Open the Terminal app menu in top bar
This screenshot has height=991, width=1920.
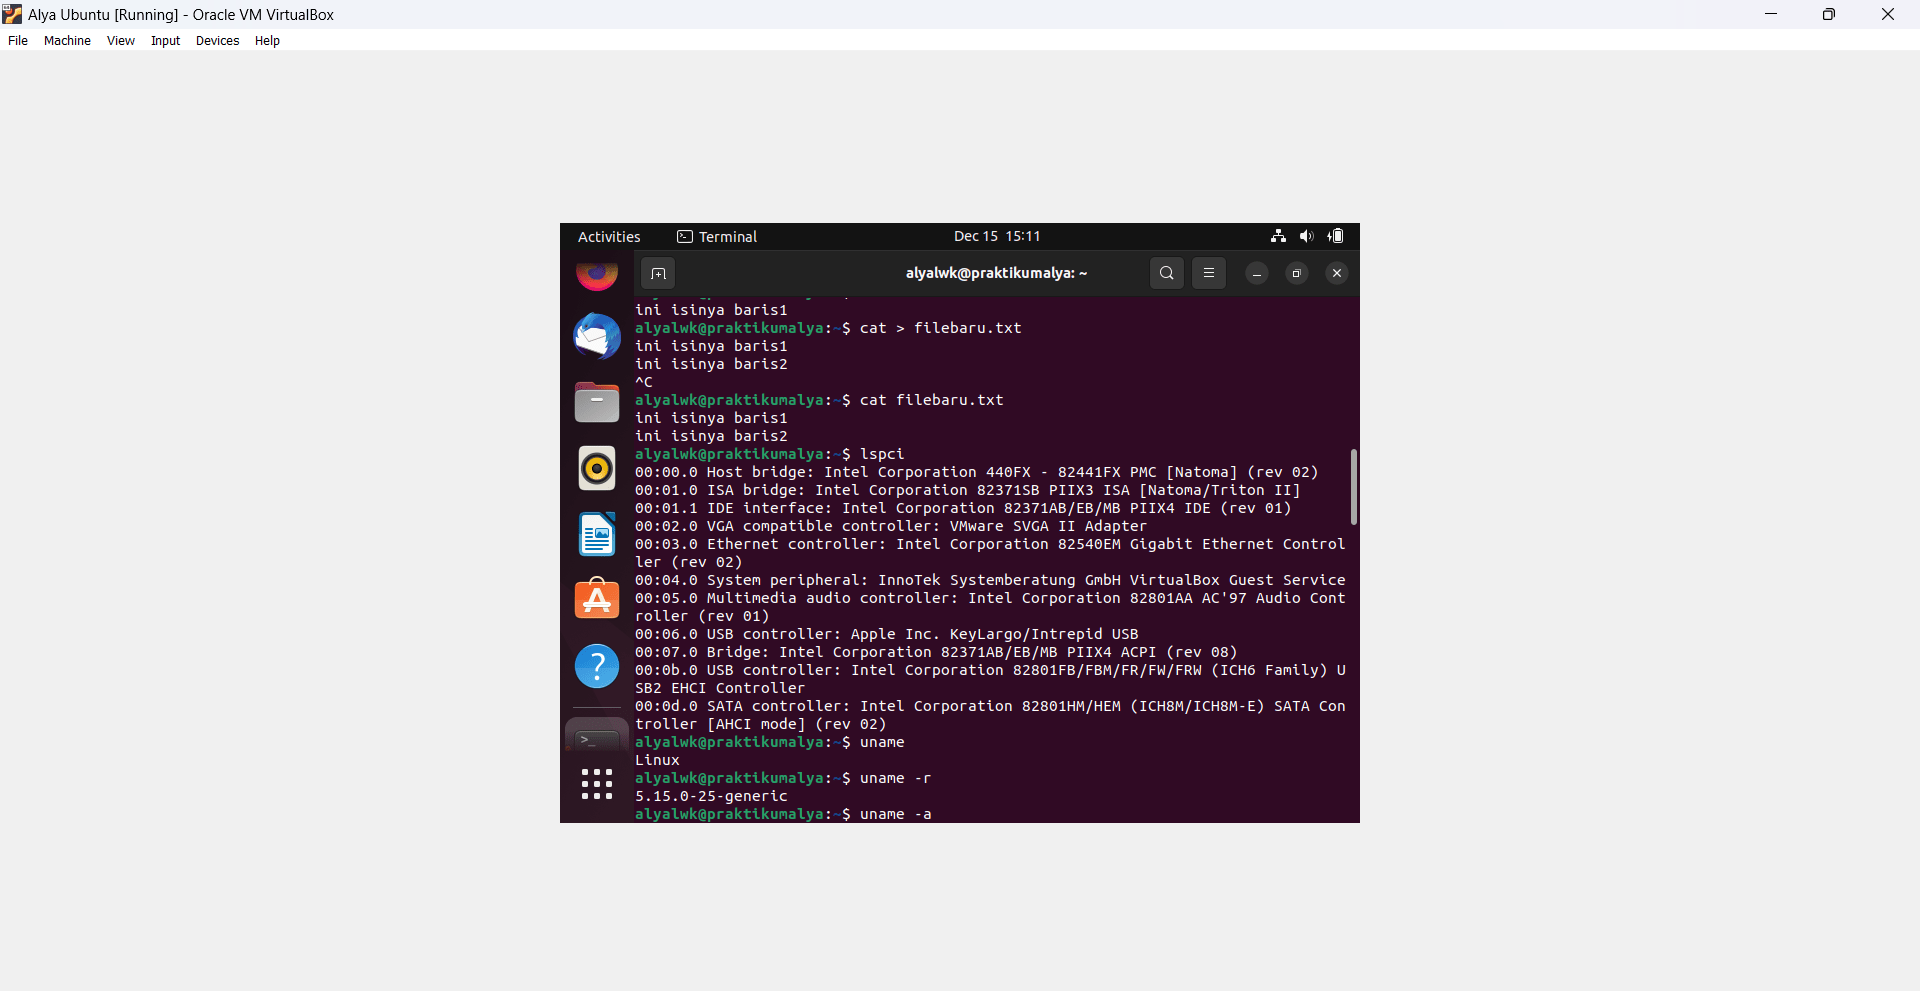coord(717,237)
